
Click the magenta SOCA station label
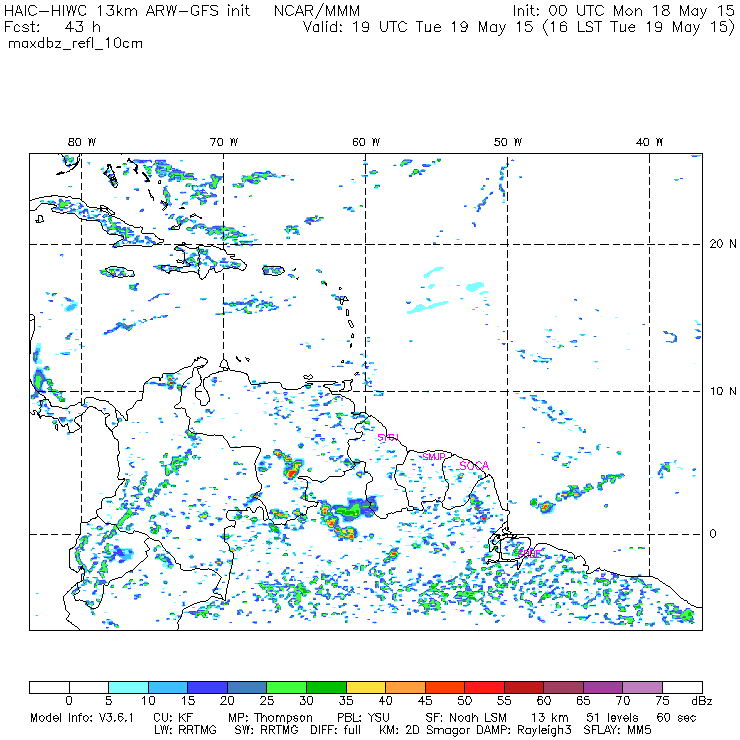pyautogui.click(x=474, y=466)
